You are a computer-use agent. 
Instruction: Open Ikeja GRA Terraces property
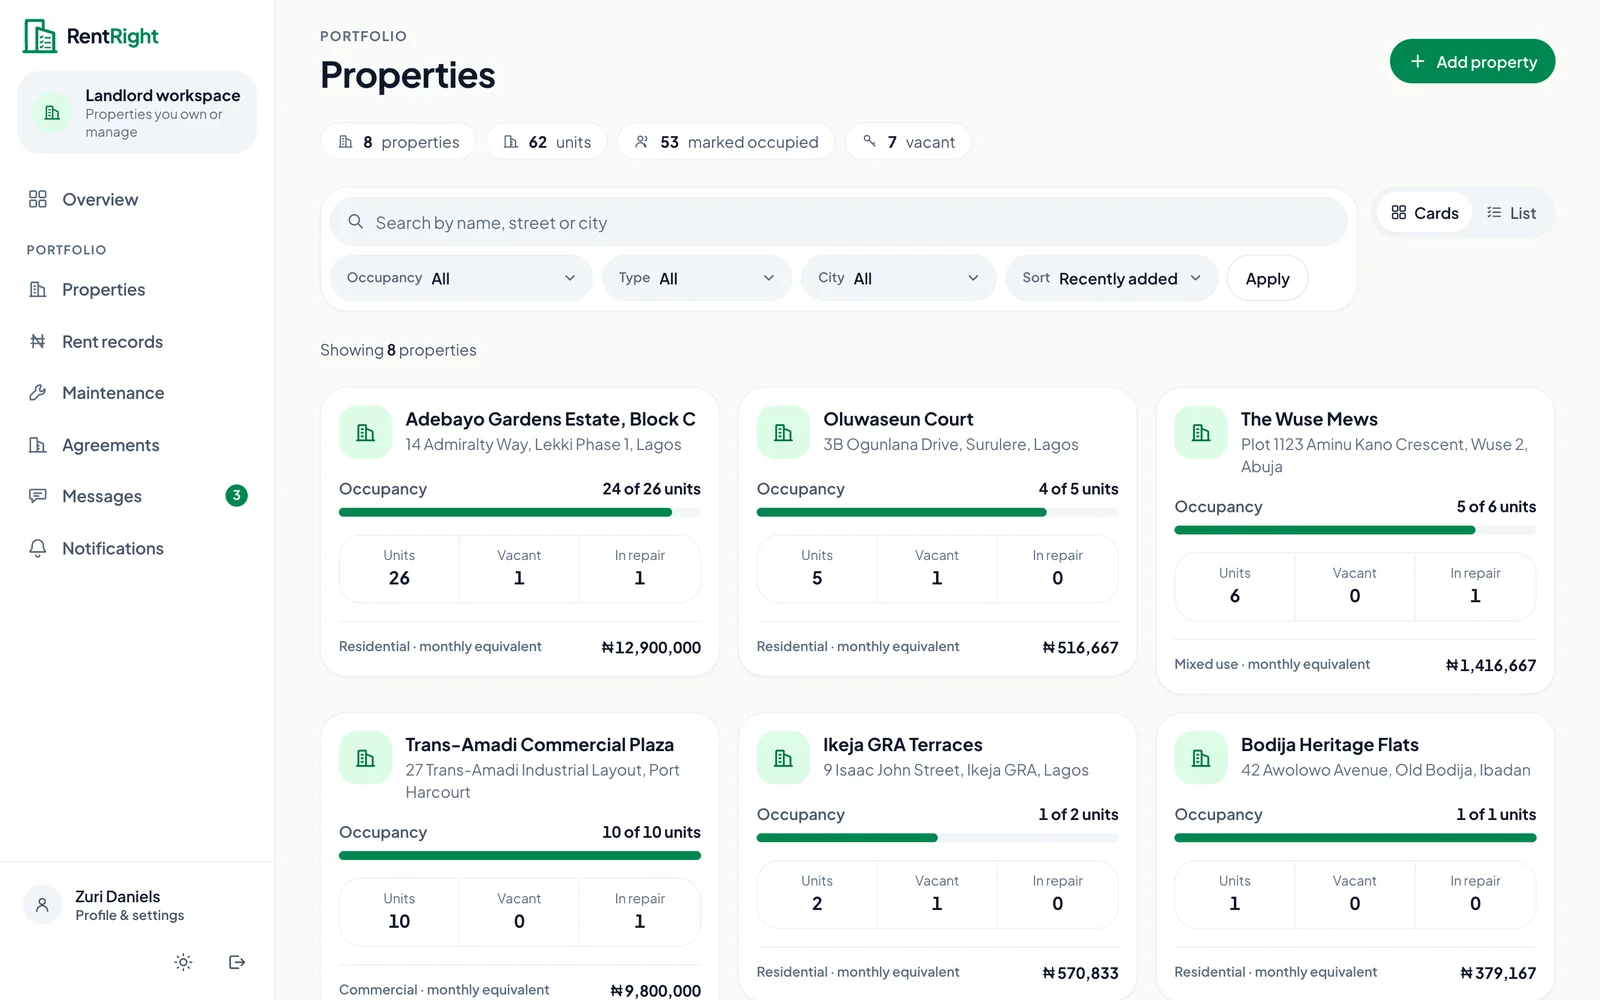(937, 857)
